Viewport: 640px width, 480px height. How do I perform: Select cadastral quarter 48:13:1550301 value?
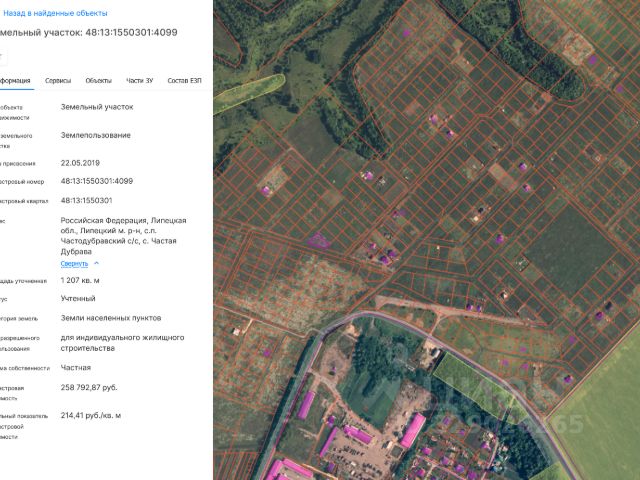point(86,200)
